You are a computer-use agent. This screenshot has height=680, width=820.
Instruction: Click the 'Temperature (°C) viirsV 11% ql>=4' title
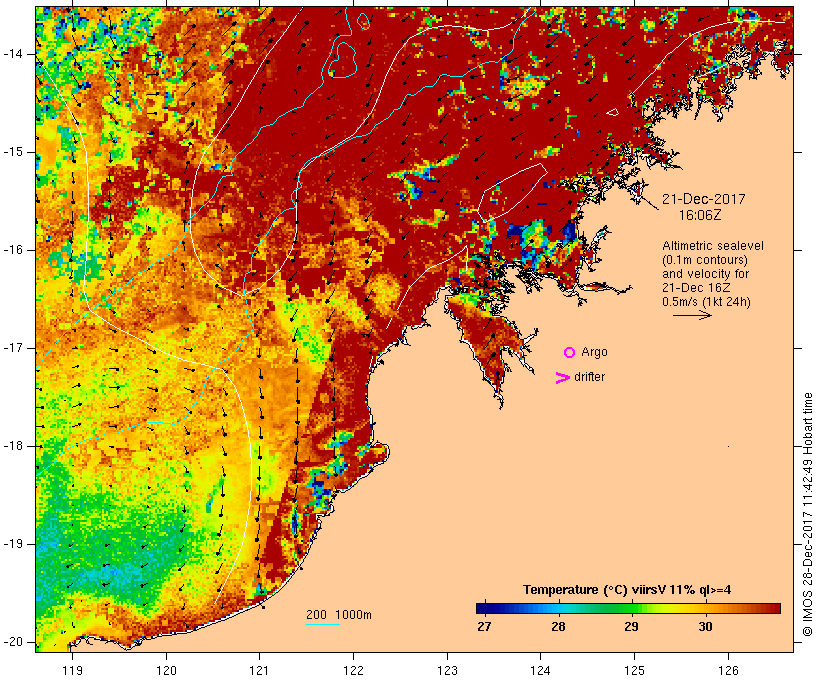627,590
